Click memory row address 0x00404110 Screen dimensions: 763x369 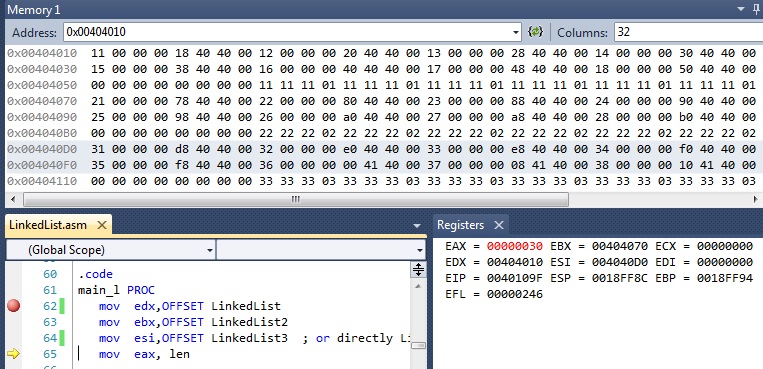pyautogui.click(x=42, y=182)
